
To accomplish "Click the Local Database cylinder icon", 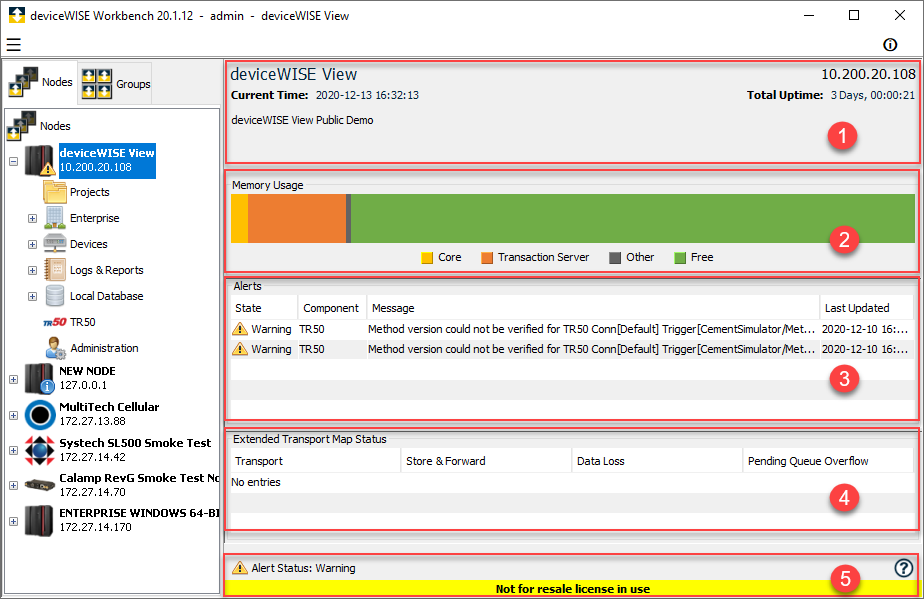I will point(55,296).
